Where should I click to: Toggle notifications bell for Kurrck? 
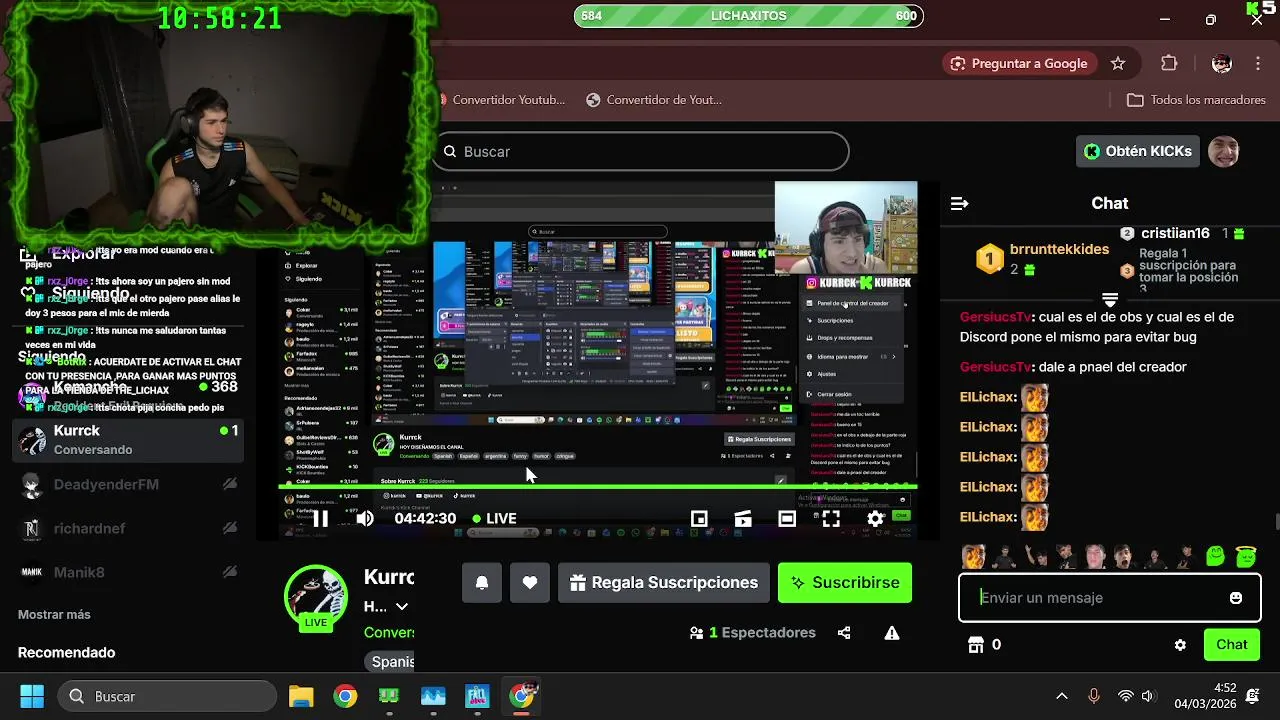tap(482, 583)
